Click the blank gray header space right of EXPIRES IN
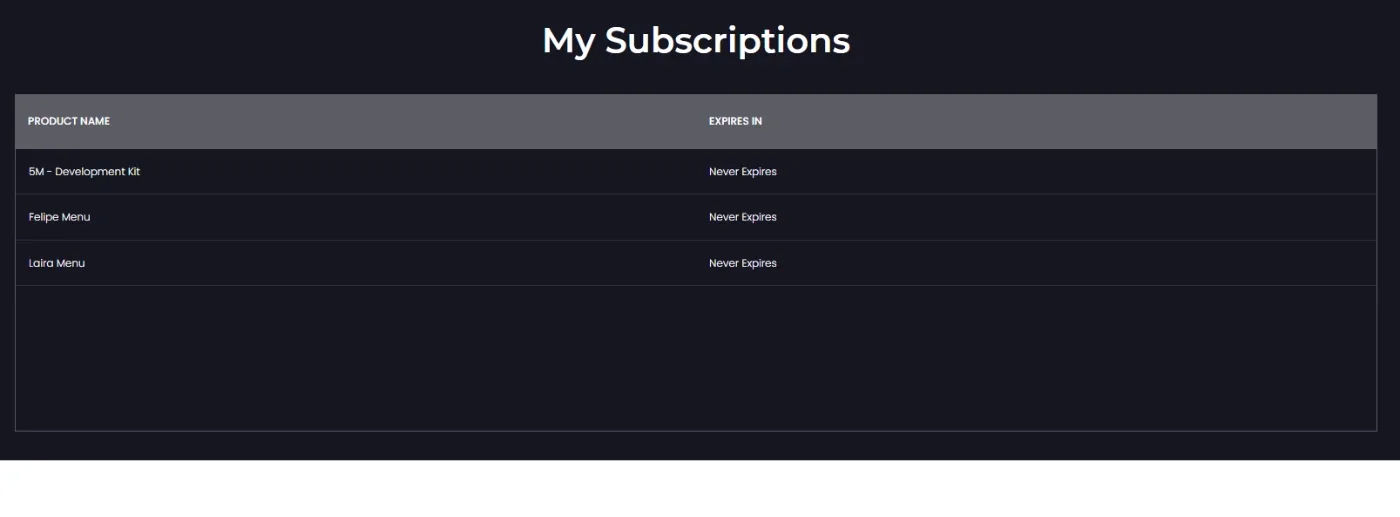 (1069, 121)
